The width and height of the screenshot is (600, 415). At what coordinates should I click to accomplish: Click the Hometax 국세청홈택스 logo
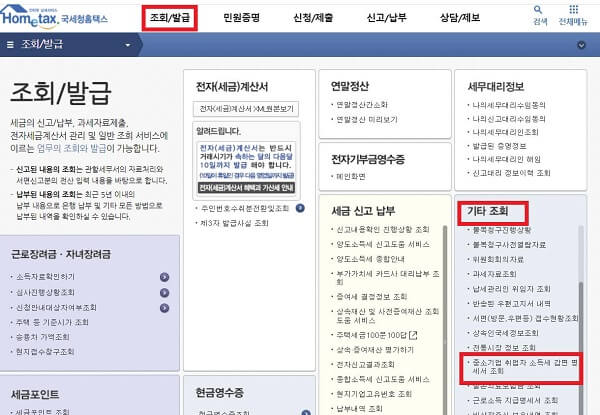[54, 17]
